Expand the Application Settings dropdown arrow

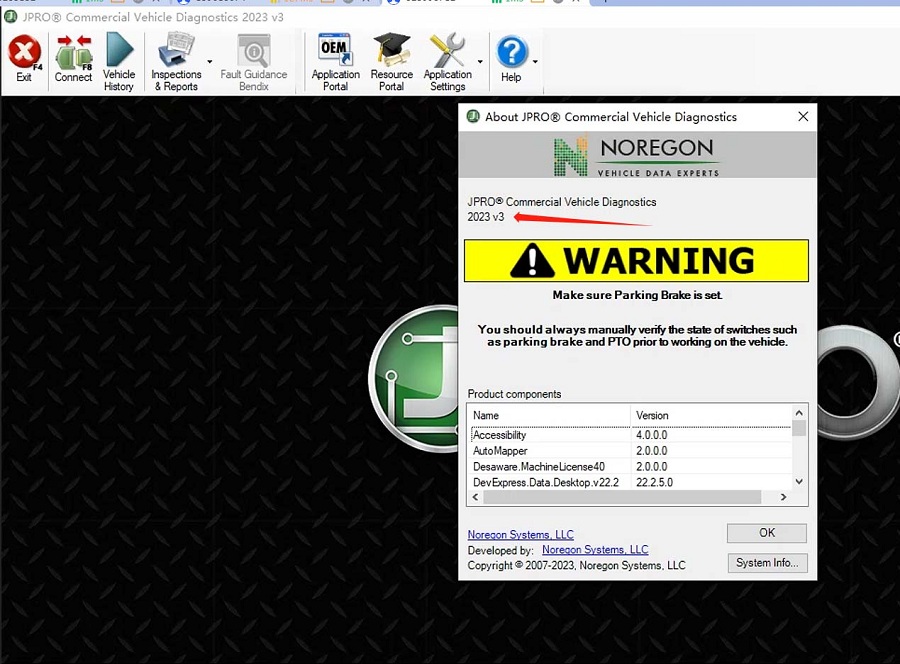(x=480, y=61)
